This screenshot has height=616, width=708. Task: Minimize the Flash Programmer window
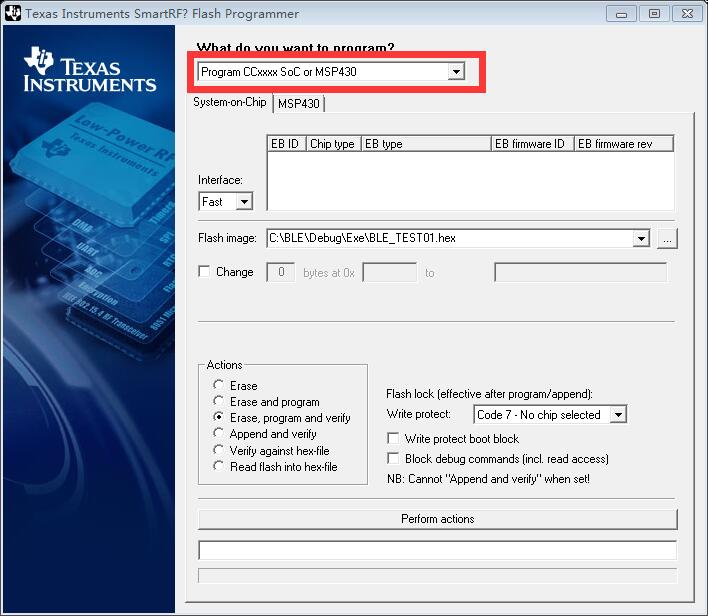(x=622, y=14)
